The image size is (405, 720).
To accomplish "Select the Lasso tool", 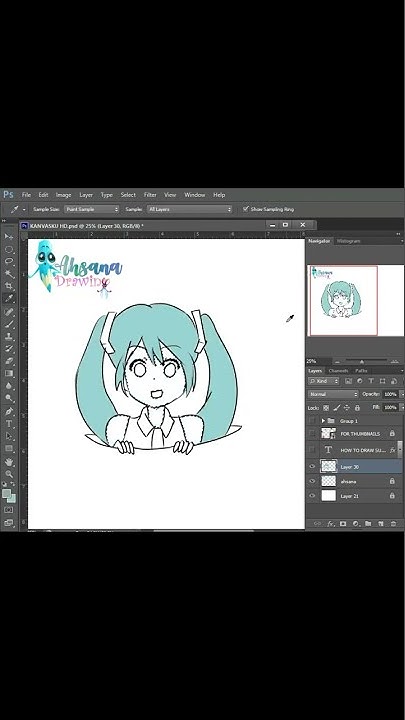I will (x=9, y=262).
